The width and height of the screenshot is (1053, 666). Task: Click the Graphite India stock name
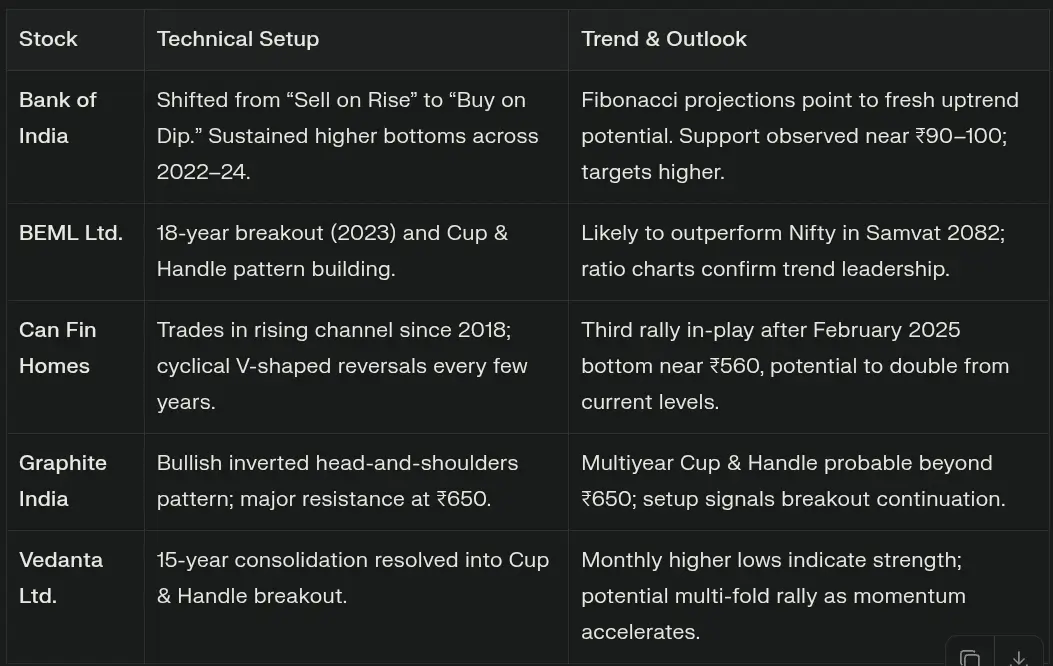(62, 481)
